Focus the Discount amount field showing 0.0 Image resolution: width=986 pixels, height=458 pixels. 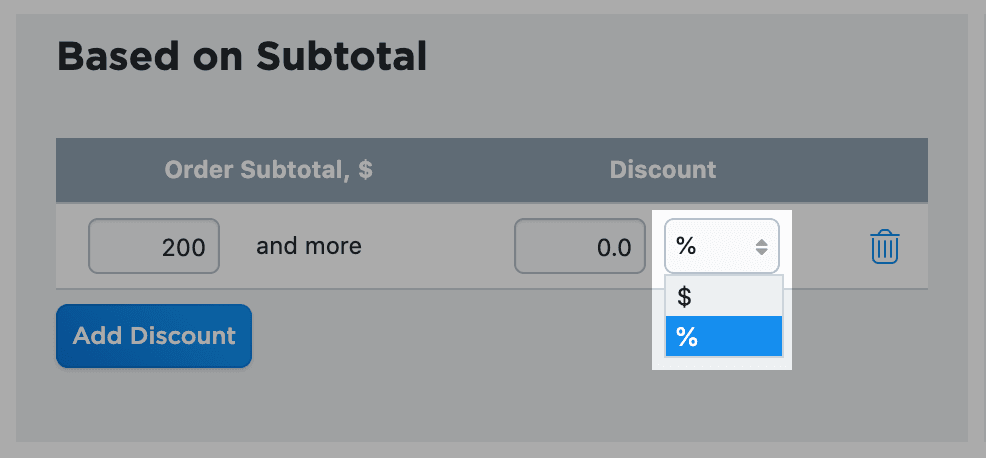(x=580, y=246)
